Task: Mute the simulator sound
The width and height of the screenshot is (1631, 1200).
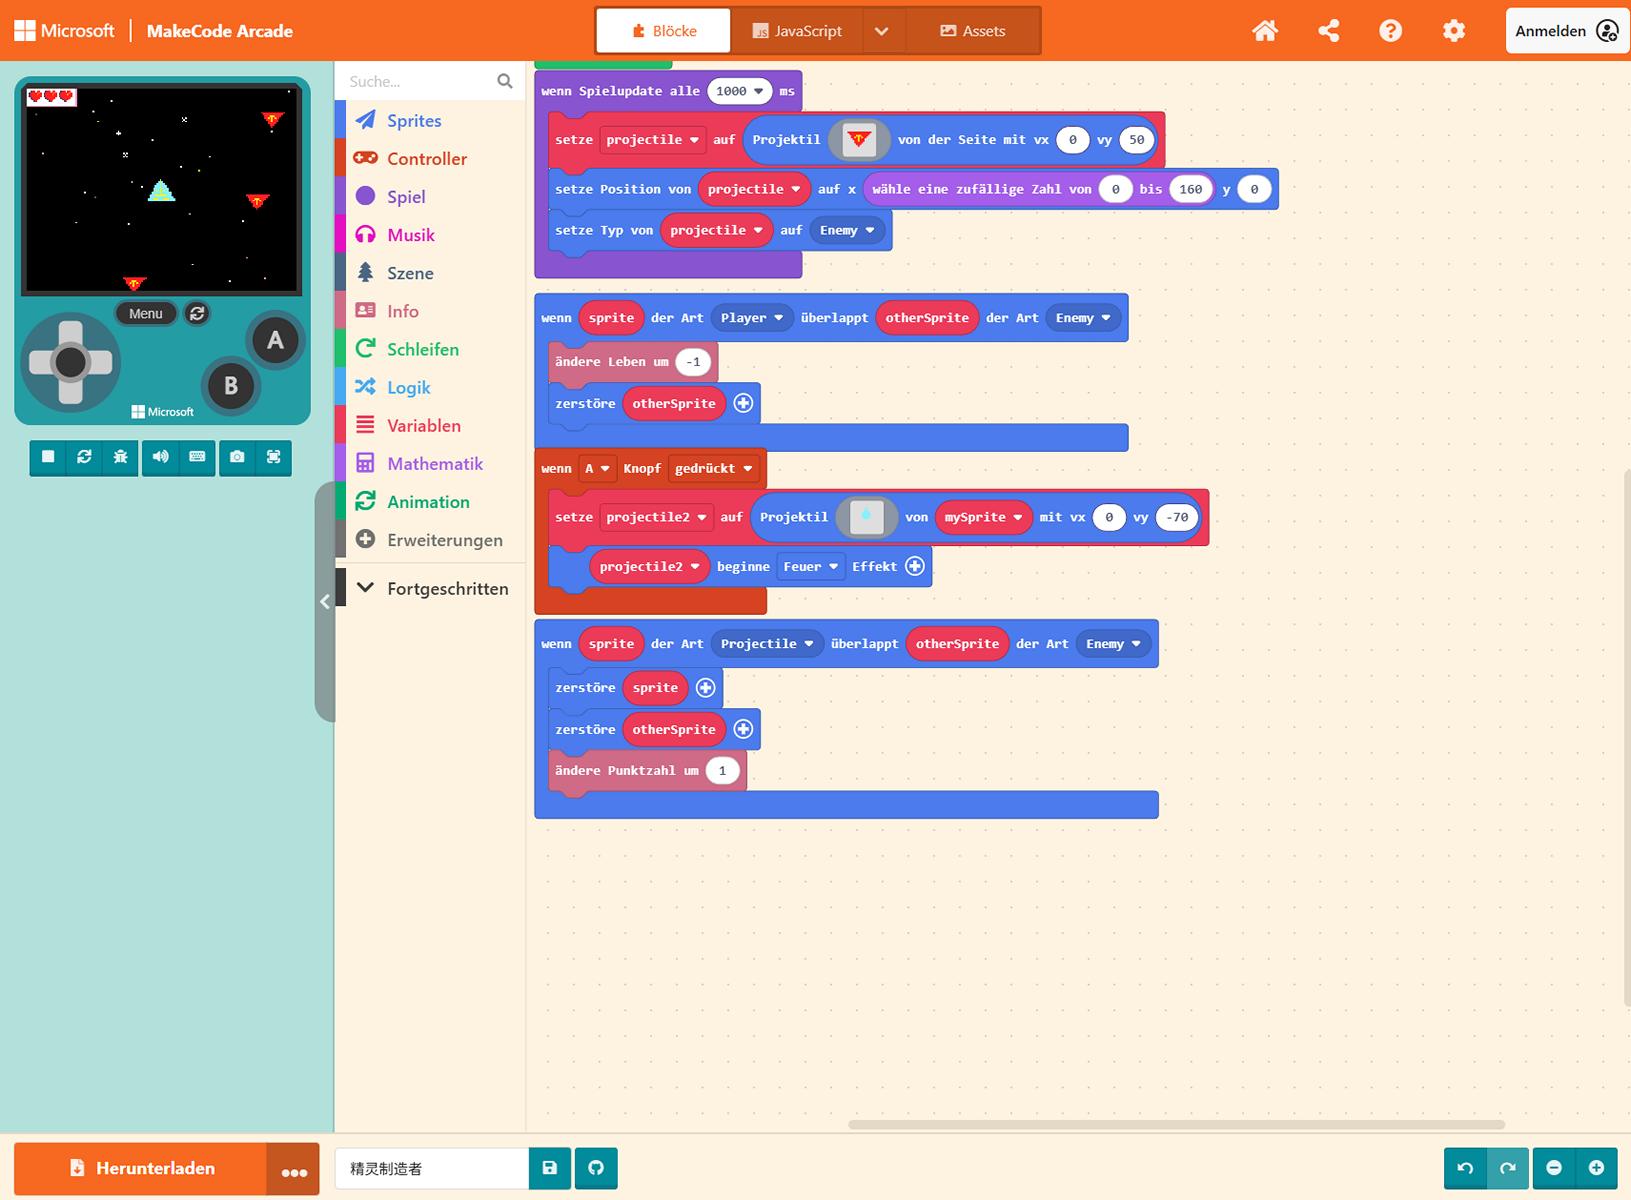Action: coord(160,457)
